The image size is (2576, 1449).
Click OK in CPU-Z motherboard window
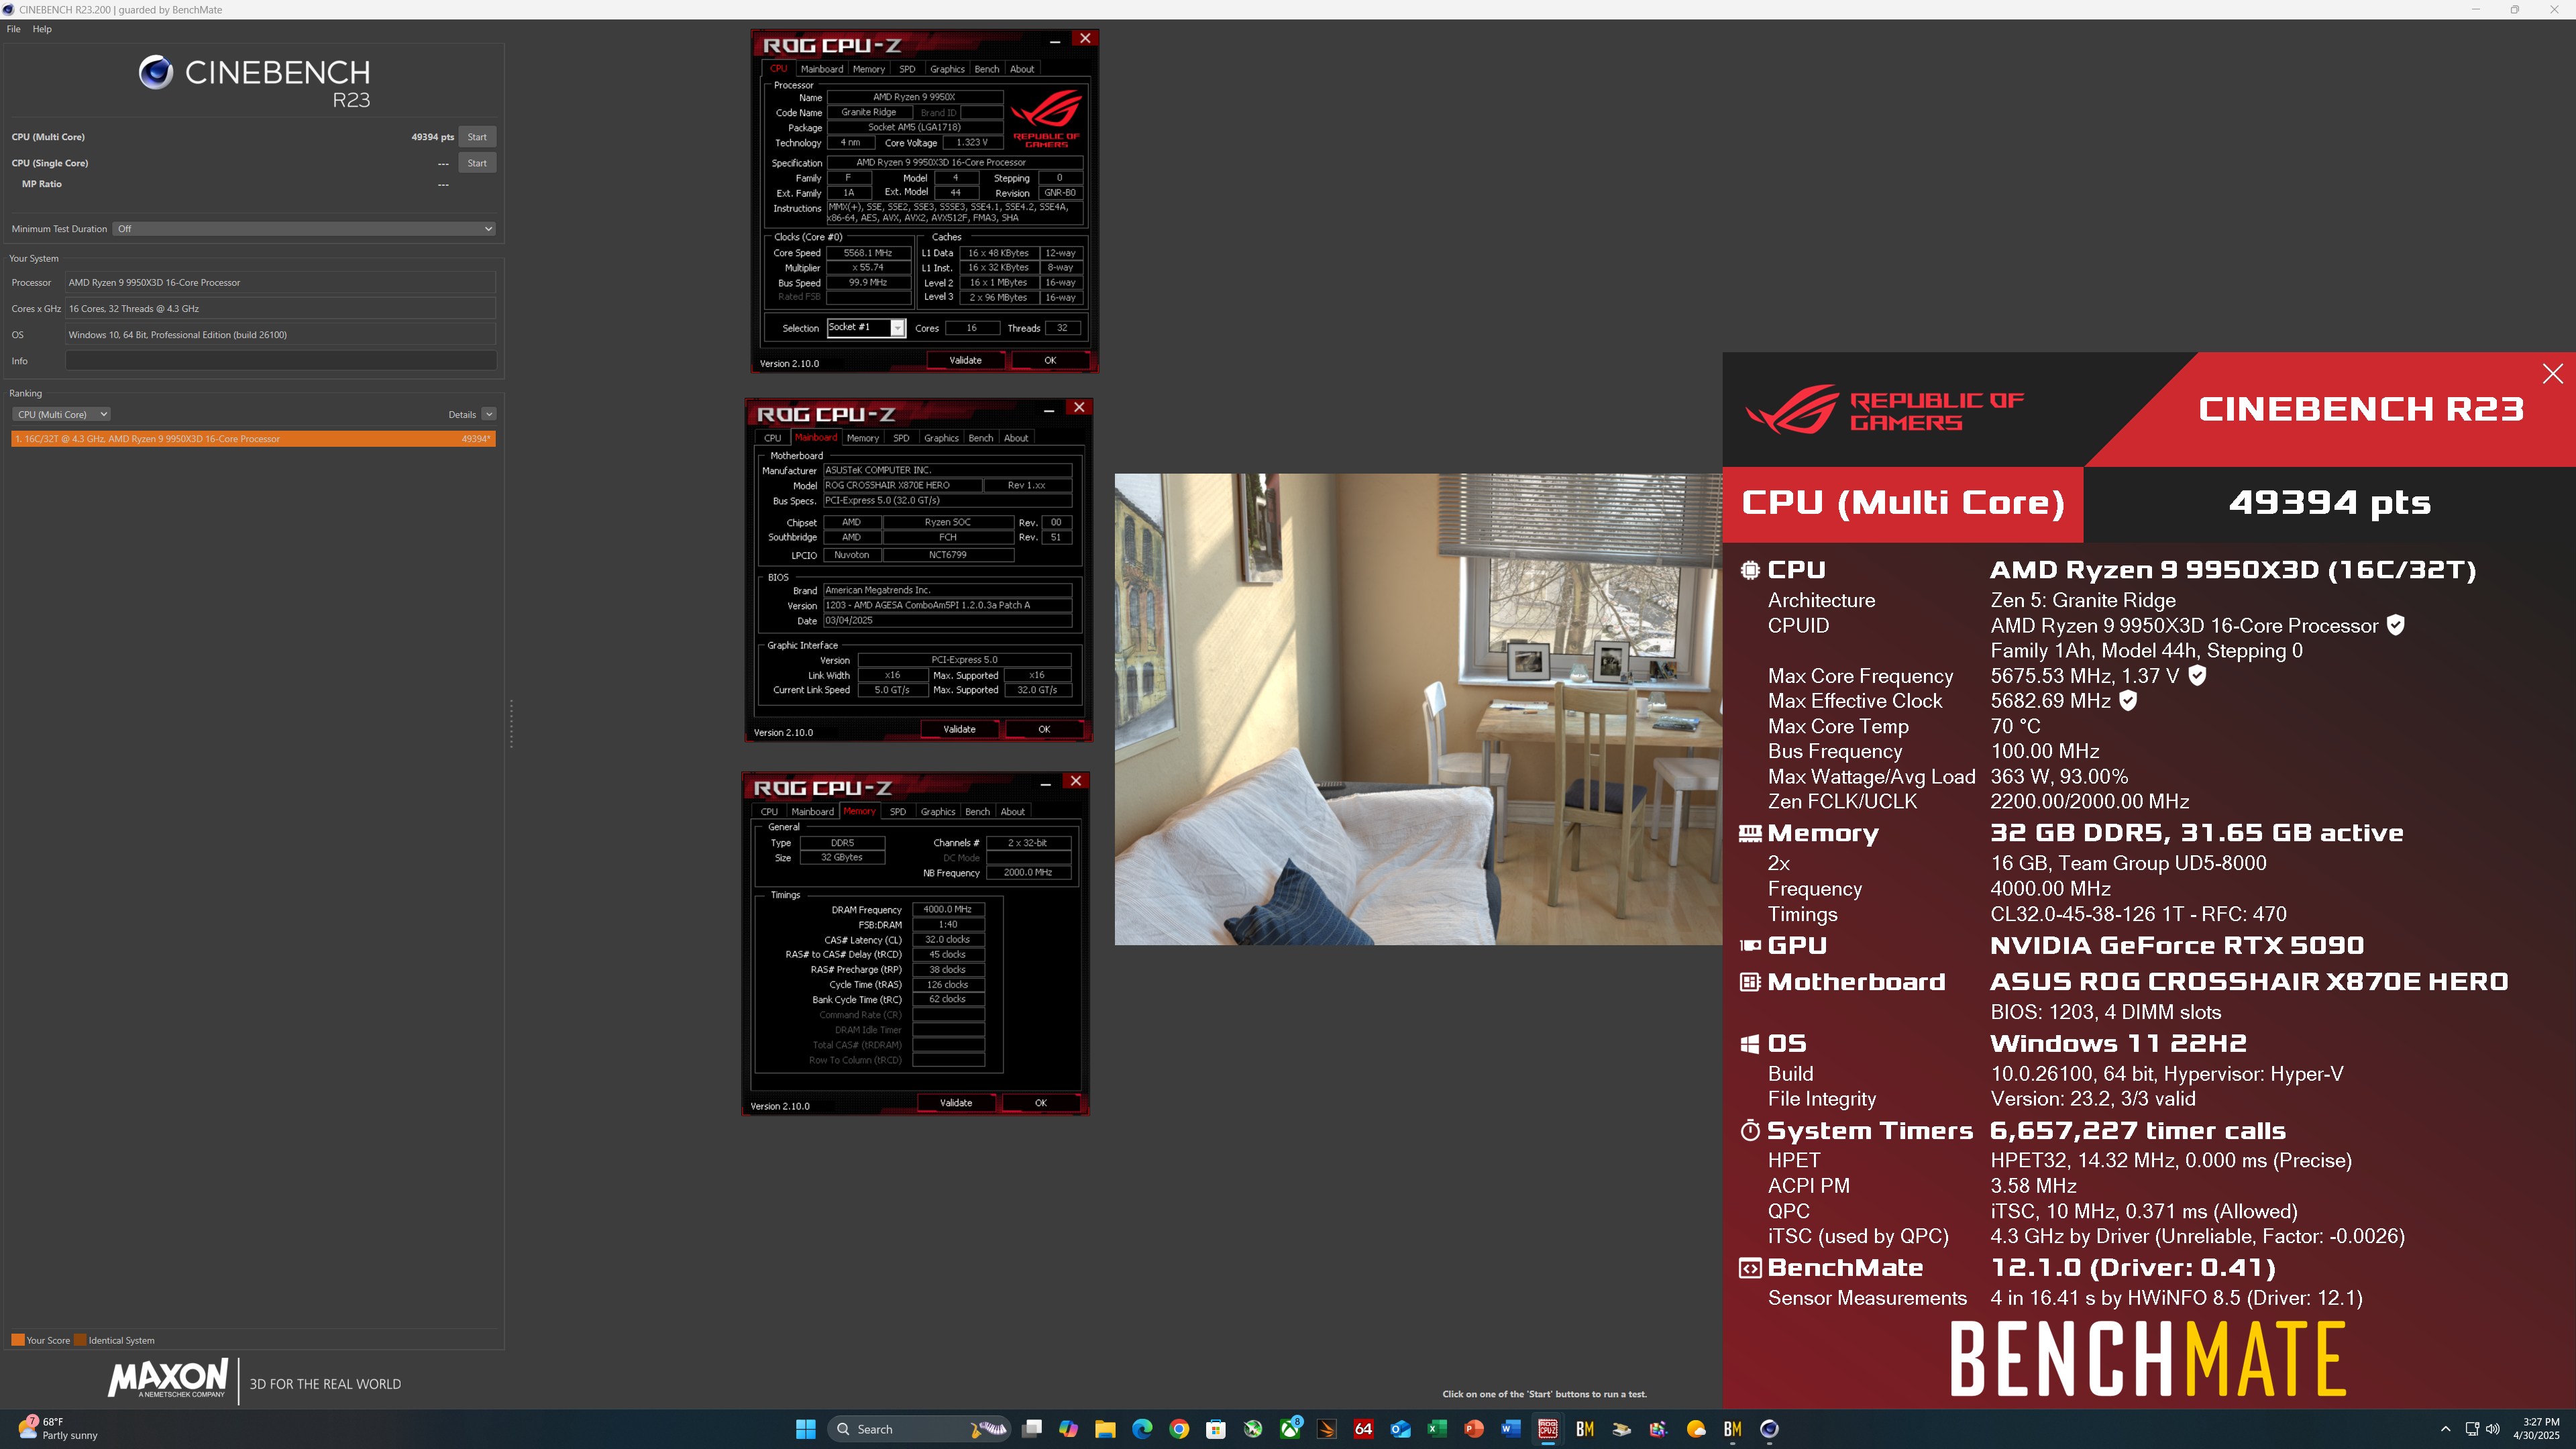pyautogui.click(x=1044, y=729)
